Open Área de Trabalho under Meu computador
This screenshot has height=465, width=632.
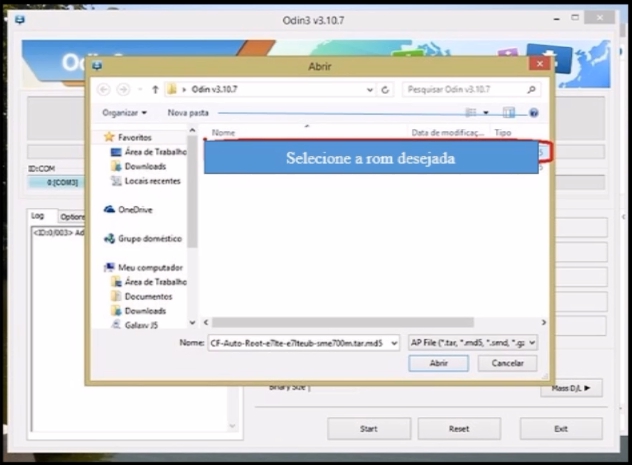click(156, 282)
